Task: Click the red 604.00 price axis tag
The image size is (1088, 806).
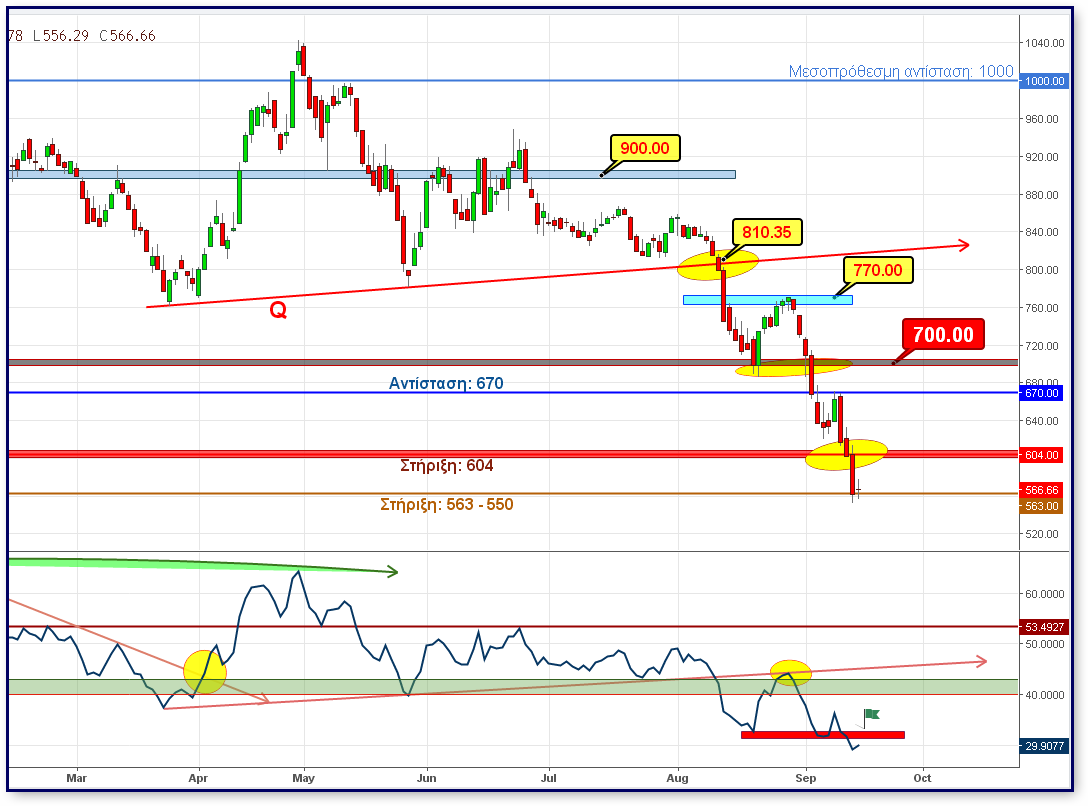Action: 1042,455
